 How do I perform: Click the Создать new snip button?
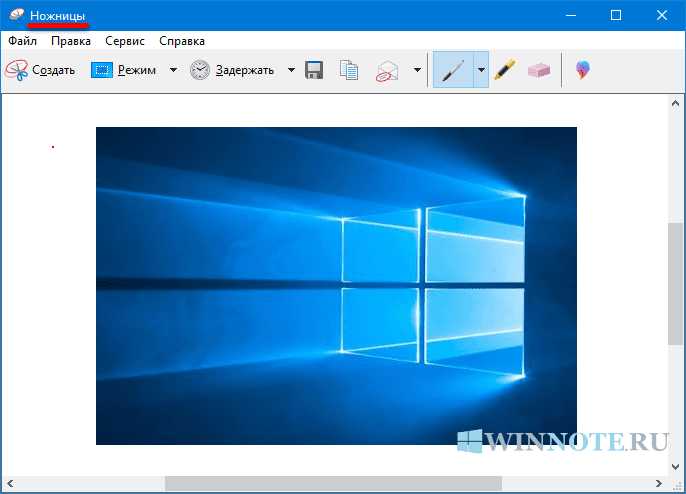click(40, 70)
